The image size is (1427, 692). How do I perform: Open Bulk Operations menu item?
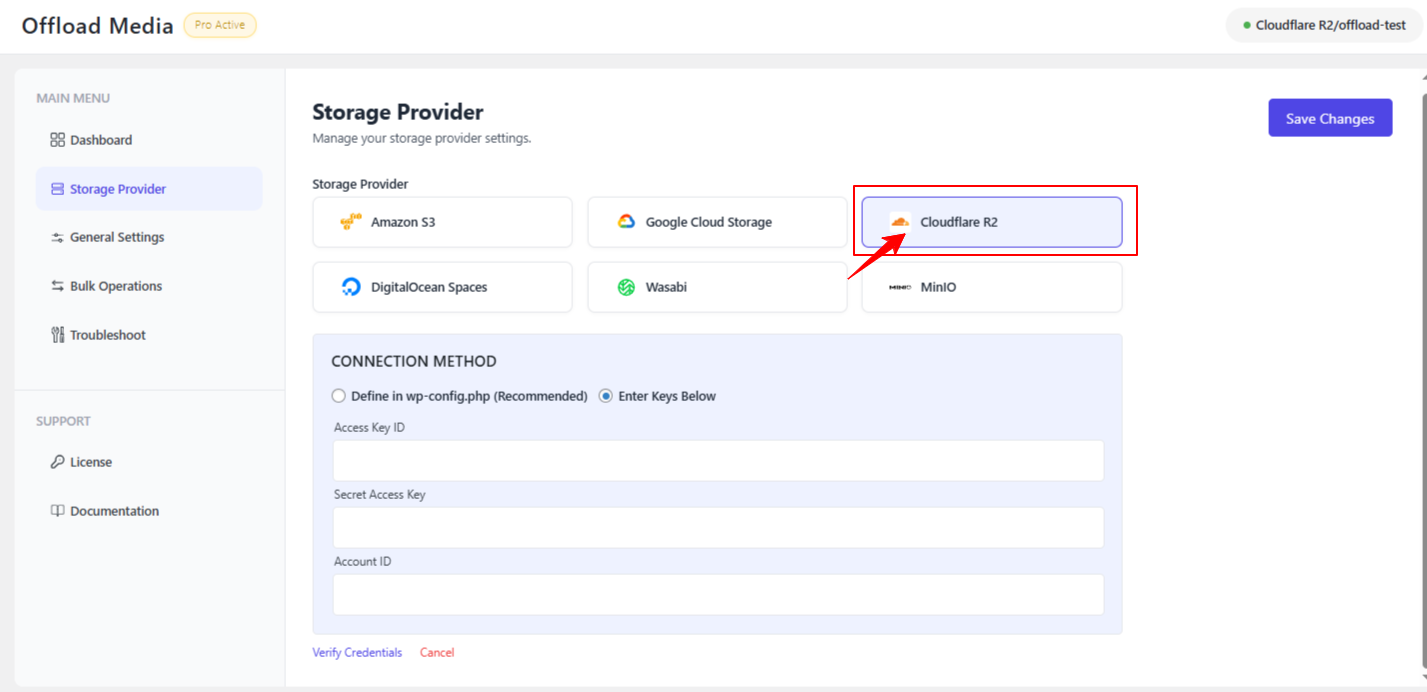tap(115, 286)
